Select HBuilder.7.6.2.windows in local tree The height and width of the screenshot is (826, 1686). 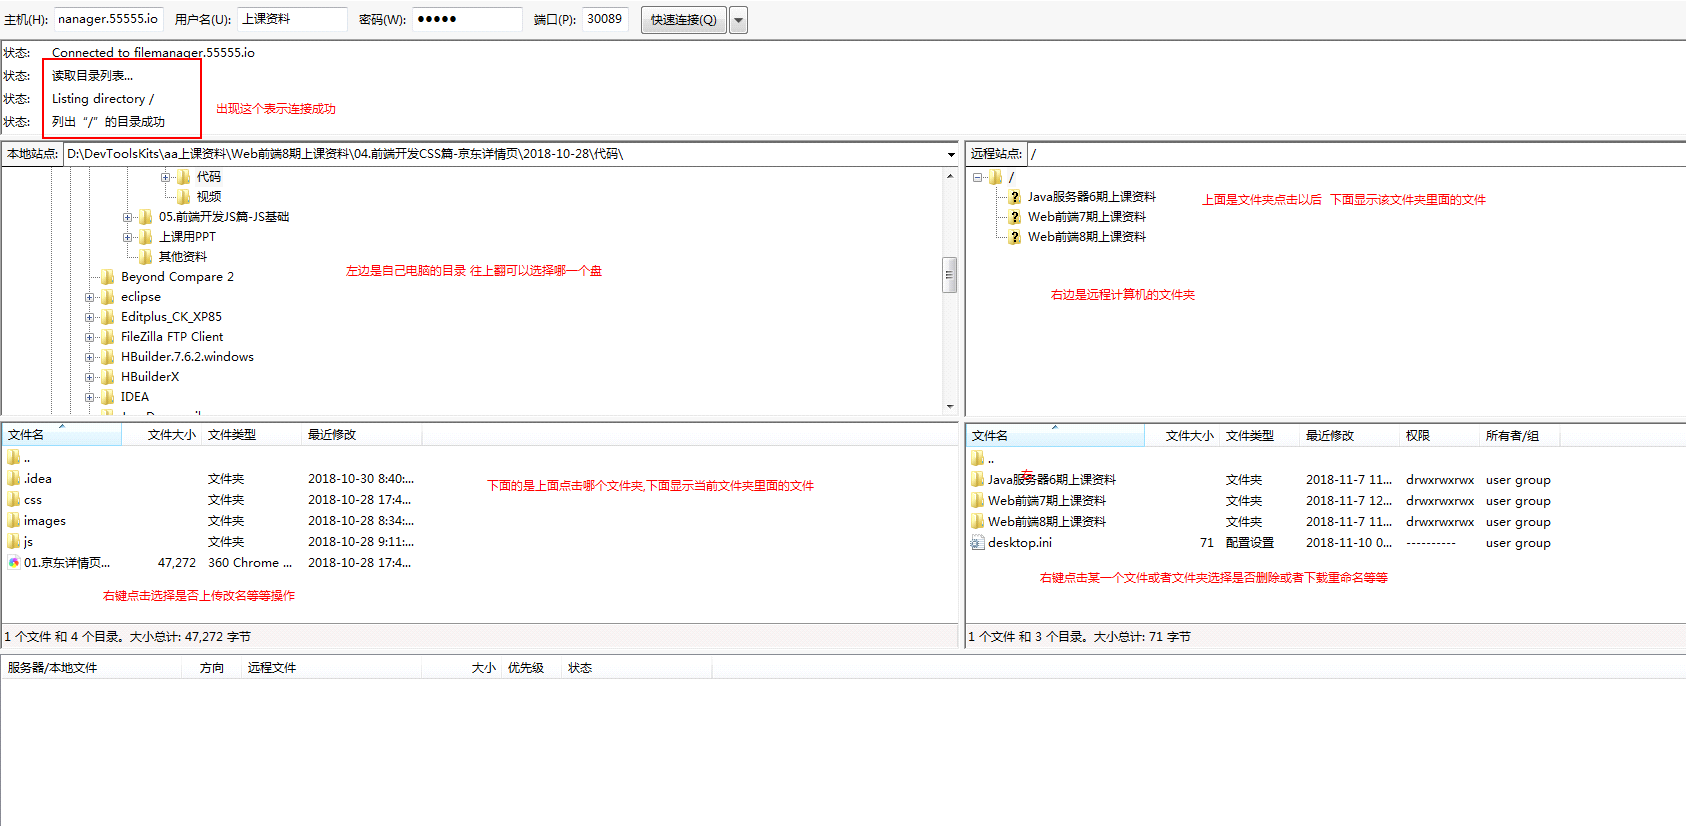click(187, 357)
